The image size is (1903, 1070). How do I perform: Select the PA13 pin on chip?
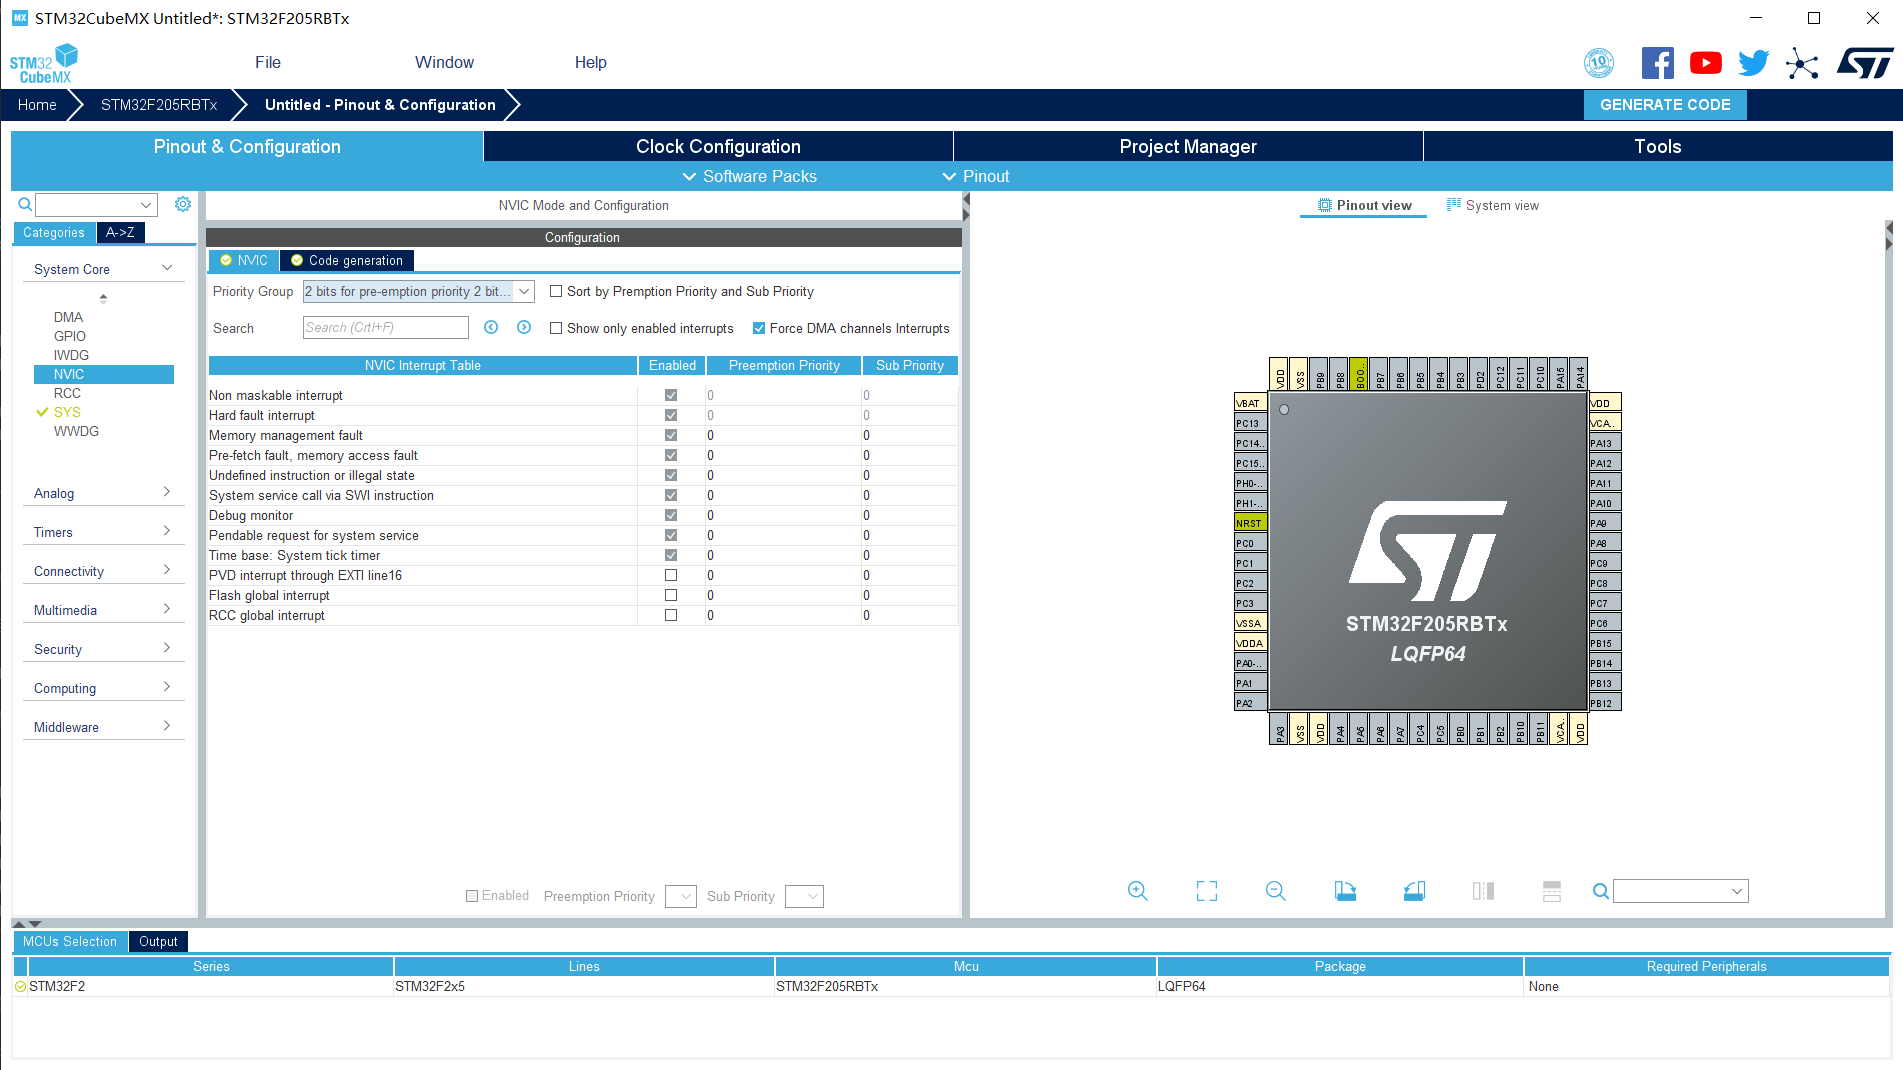point(1604,443)
